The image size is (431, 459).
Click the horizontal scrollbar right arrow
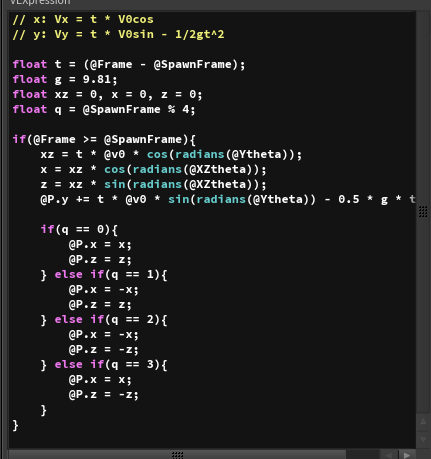pyautogui.click(x=407, y=455)
